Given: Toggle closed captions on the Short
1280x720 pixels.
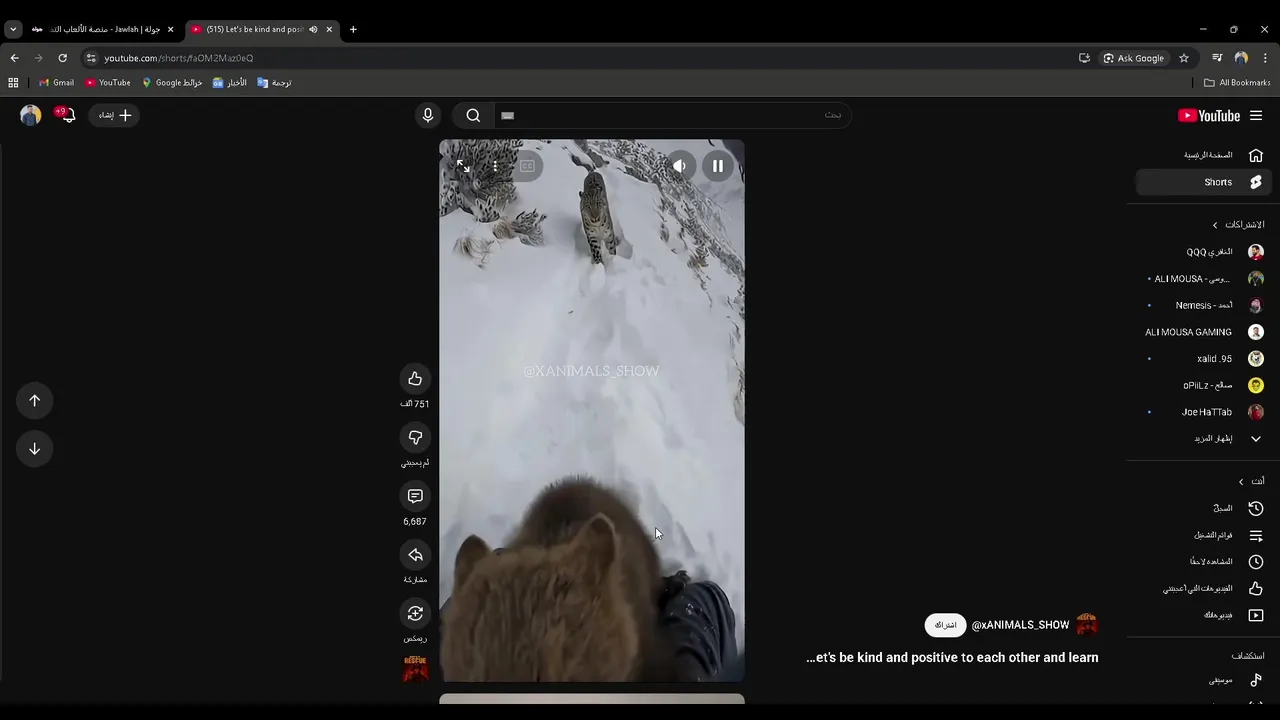Looking at the screenshot, I should point(527,166).
